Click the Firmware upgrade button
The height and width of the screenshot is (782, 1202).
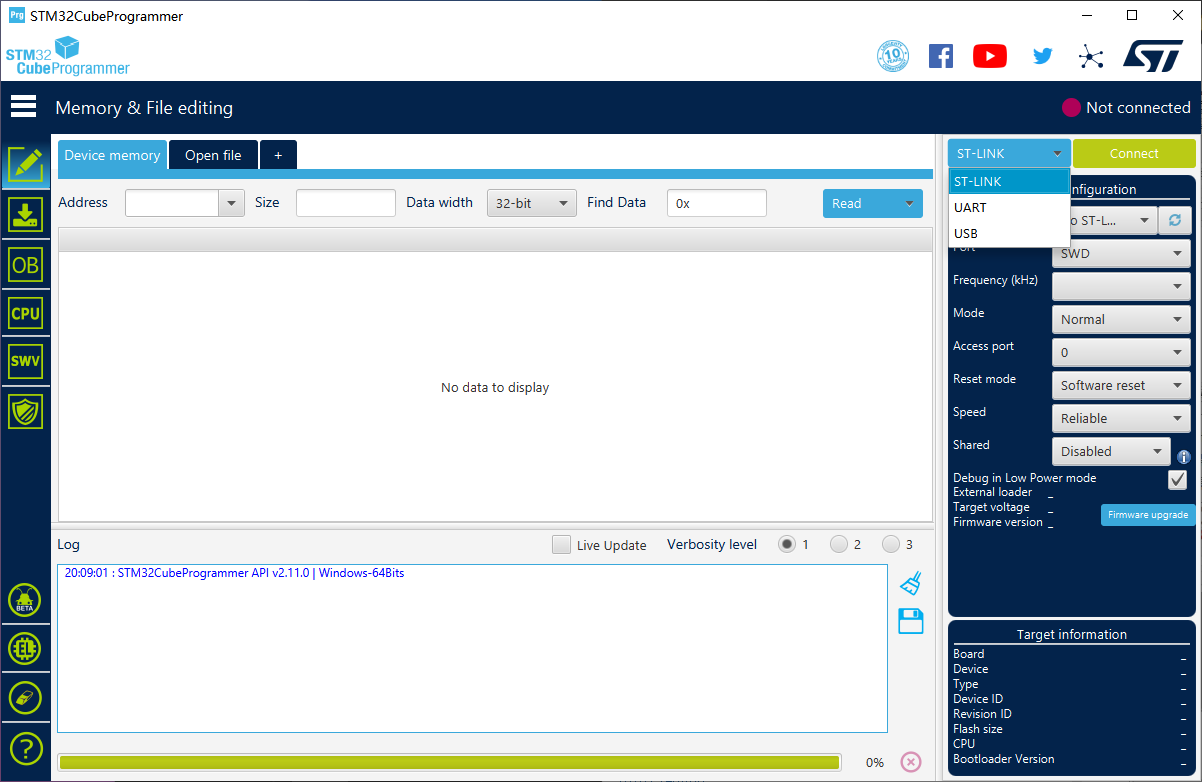1148,515
